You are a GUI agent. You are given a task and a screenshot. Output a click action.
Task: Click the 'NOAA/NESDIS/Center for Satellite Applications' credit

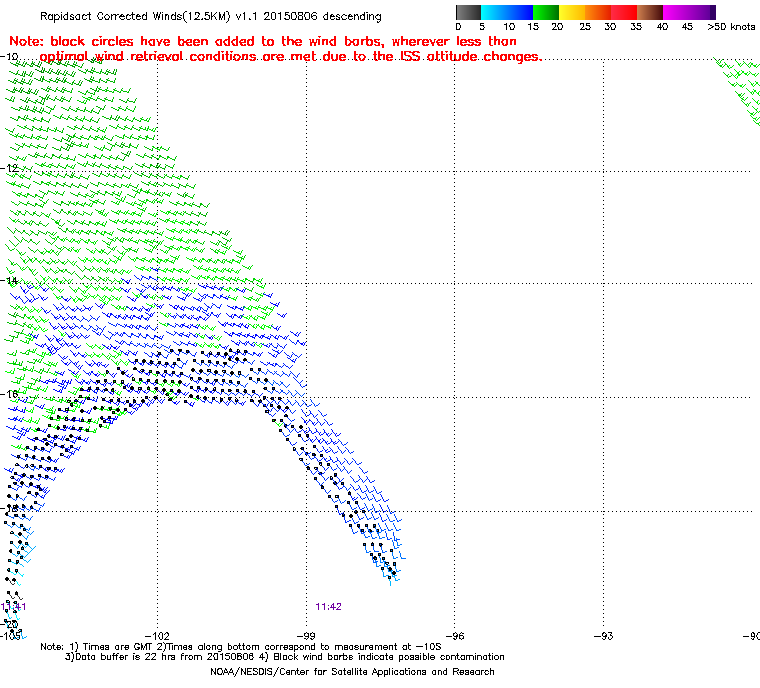tap(352, 672)
